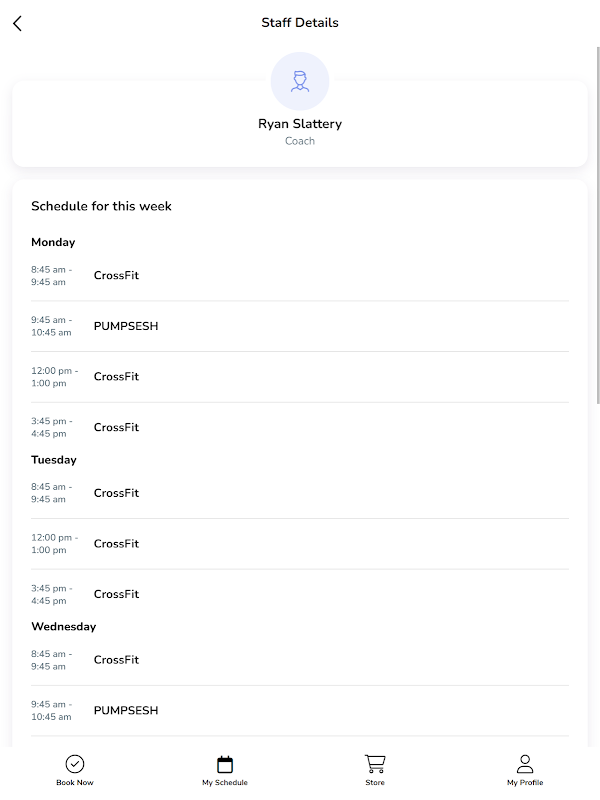
Task: Tap the My Schedule calendar icon
Action: pos(225,765)
